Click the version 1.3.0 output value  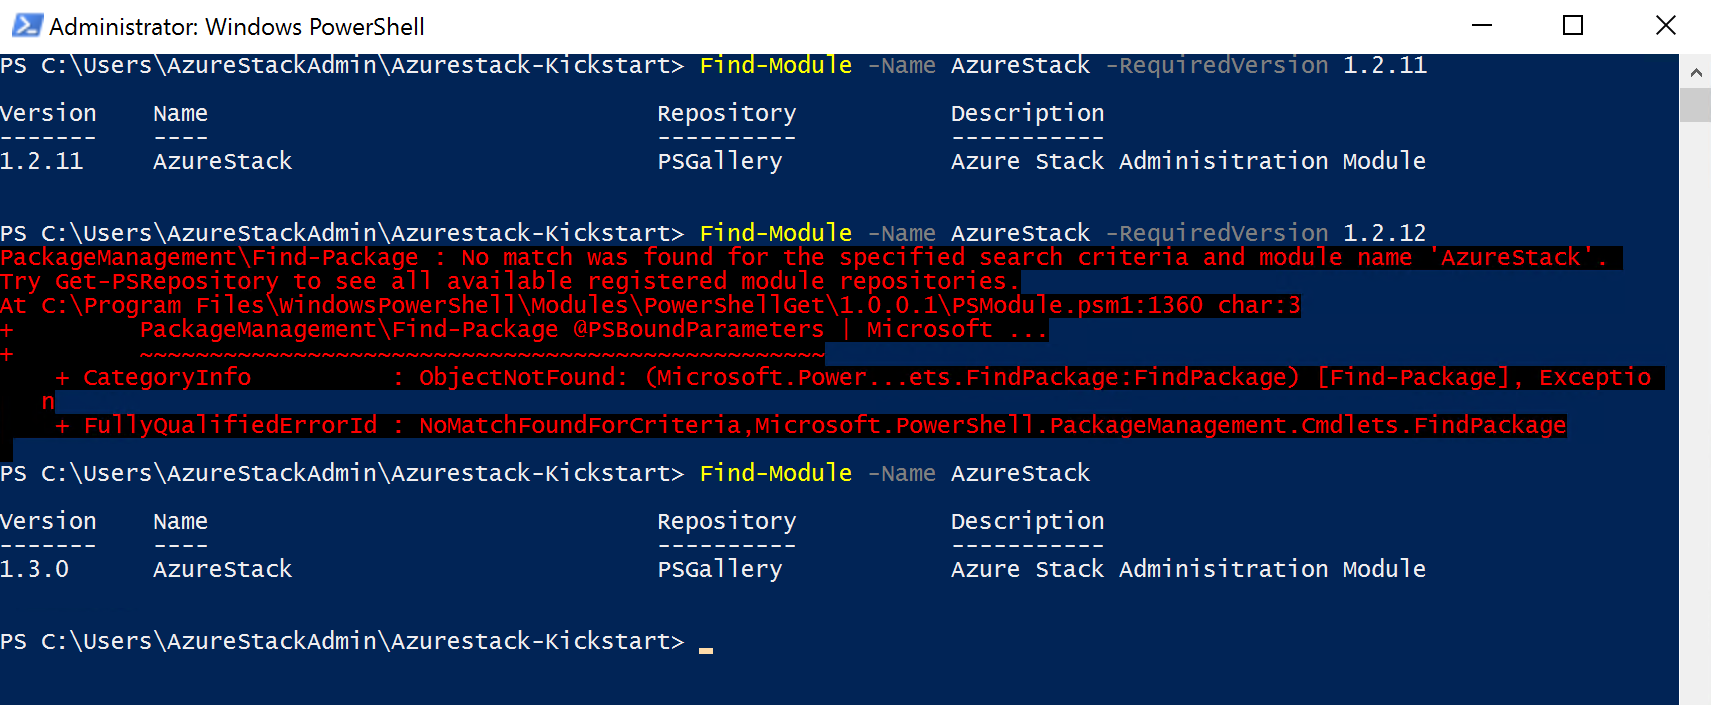[x=35, y=569]
